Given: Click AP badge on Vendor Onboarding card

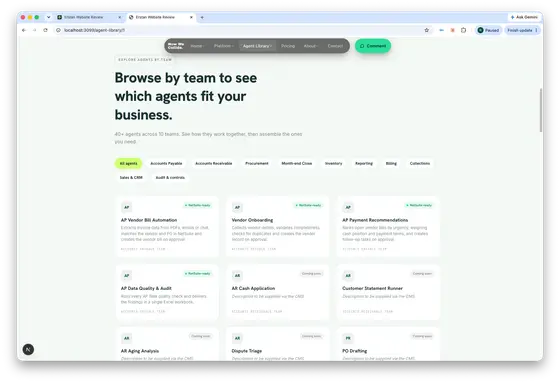Looking at the screenshot, I should (x=238, y=207).
